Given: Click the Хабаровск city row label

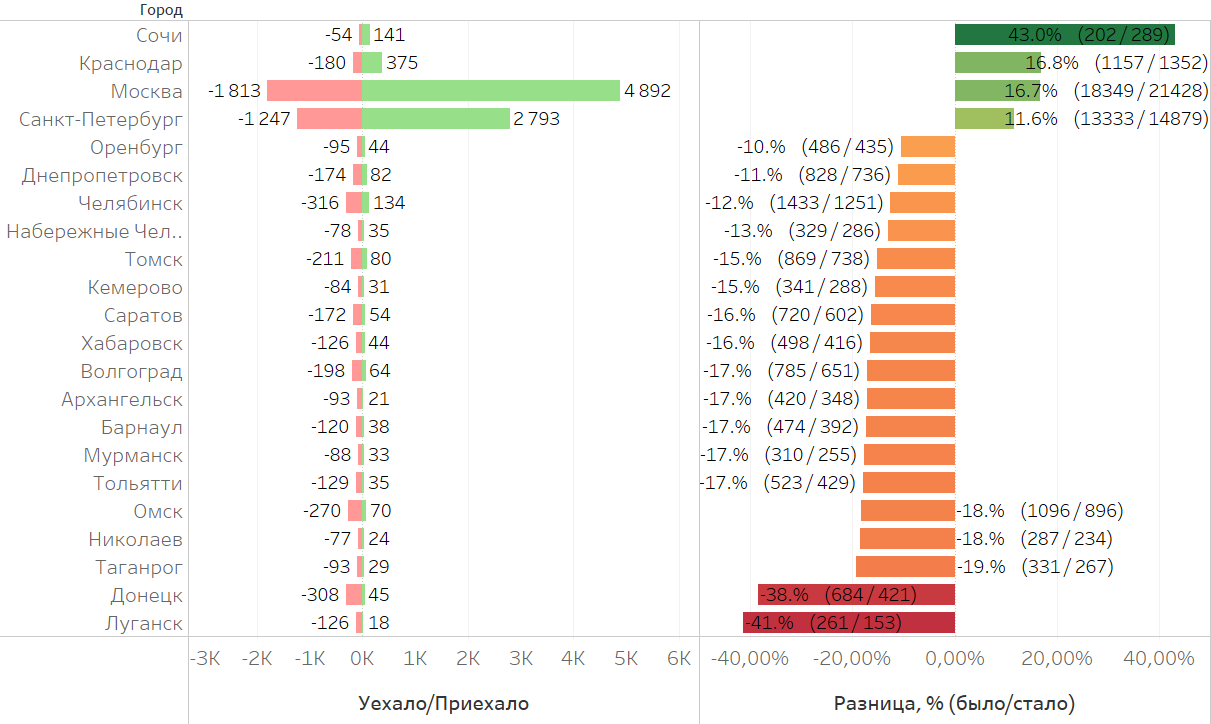Looking at the screenshot, I should pyautogui.click(x=132, y=343).
